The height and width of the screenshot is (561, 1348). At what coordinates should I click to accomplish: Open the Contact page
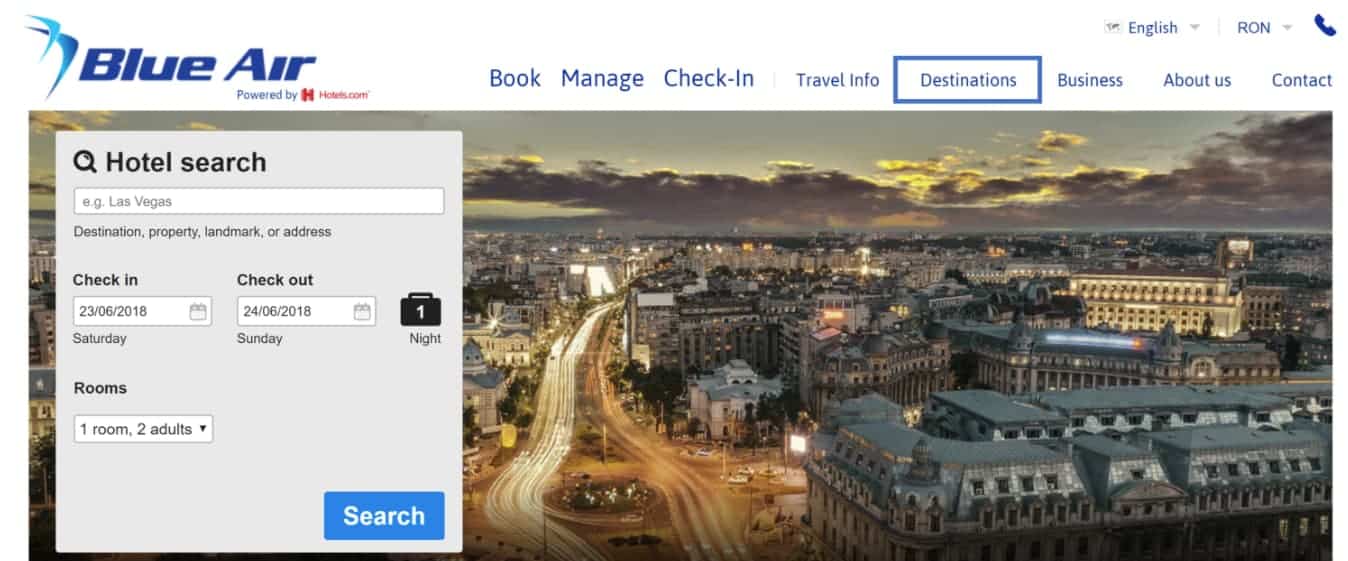1302,80
